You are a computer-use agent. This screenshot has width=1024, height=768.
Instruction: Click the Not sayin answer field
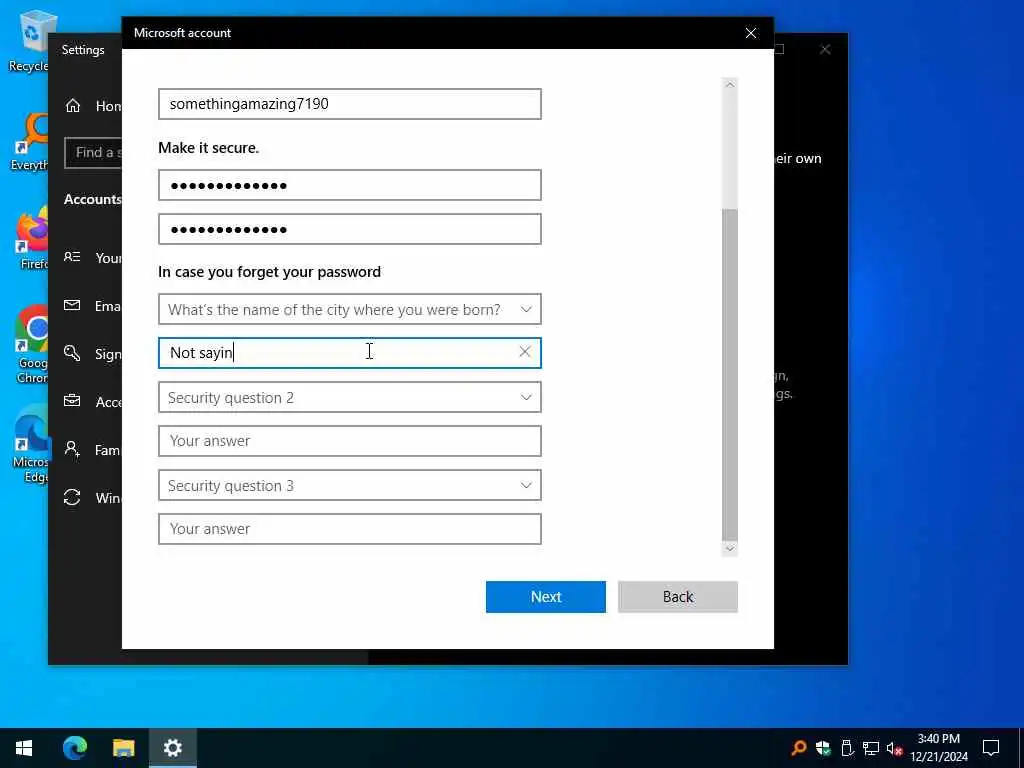[349, 353]
